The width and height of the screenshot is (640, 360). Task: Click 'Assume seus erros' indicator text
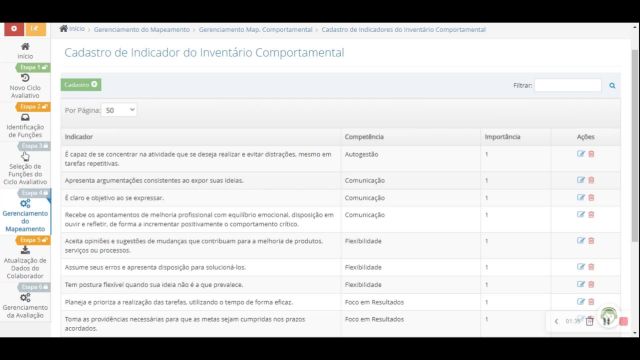(155, 267)
